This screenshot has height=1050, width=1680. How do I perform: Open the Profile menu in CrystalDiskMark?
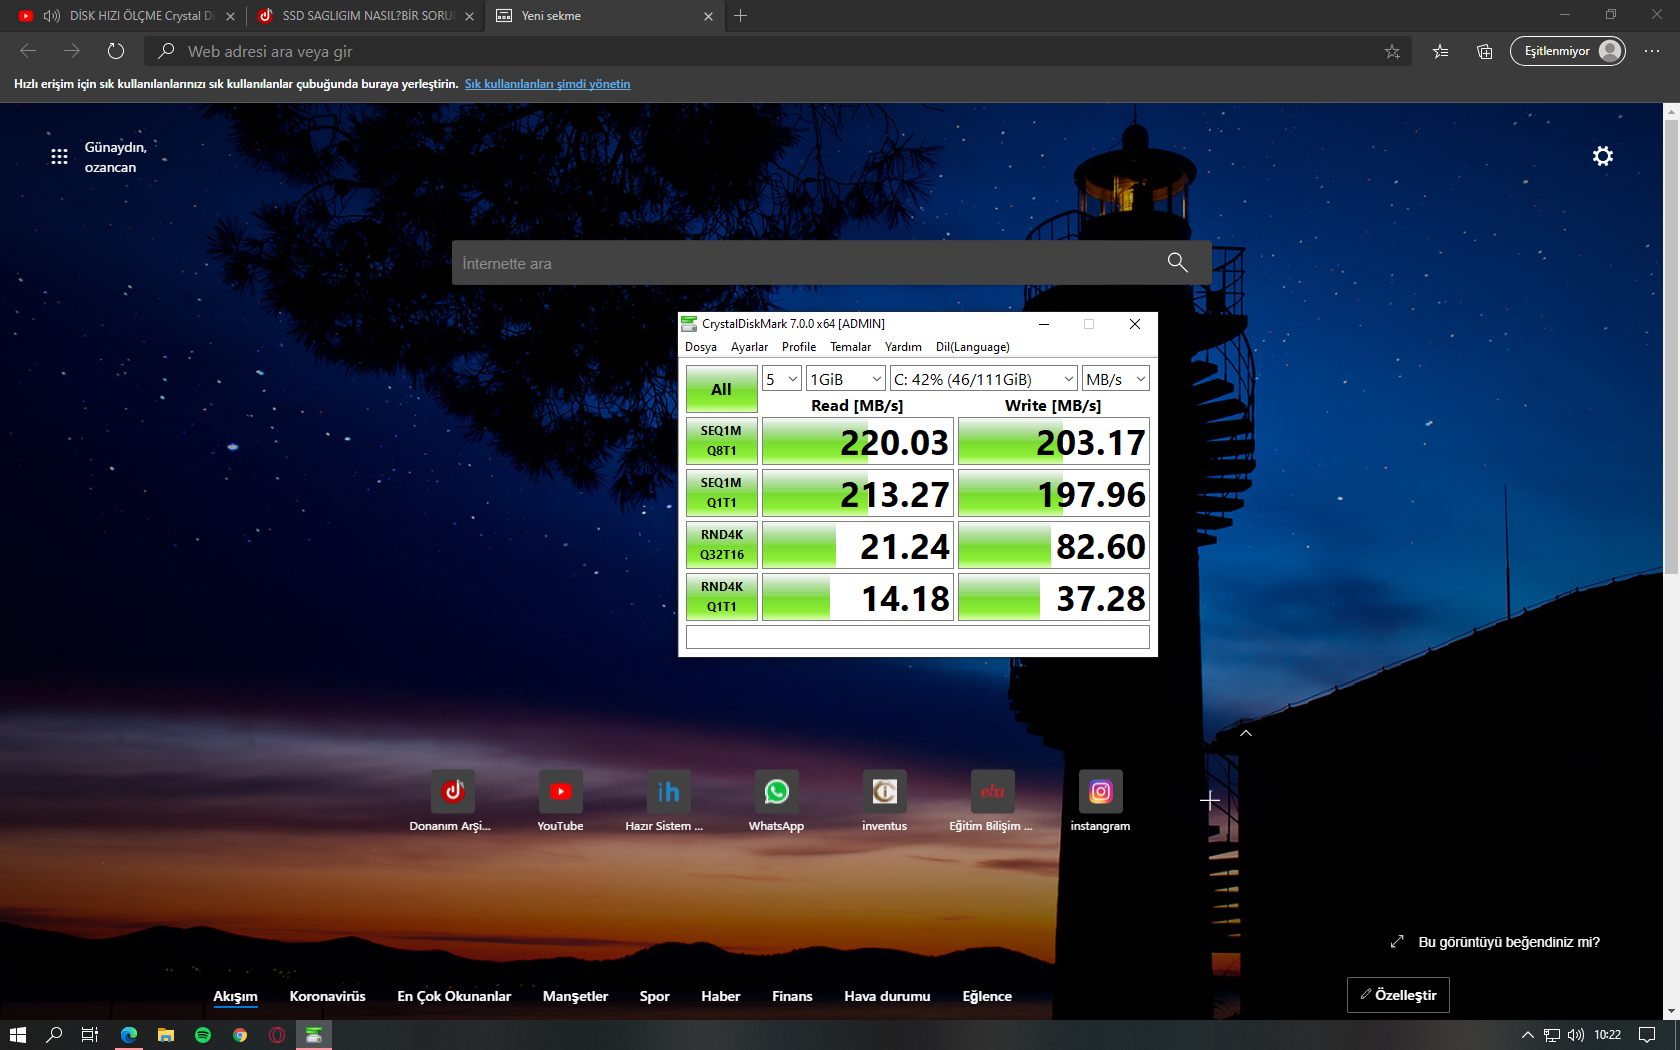(799, 347)
